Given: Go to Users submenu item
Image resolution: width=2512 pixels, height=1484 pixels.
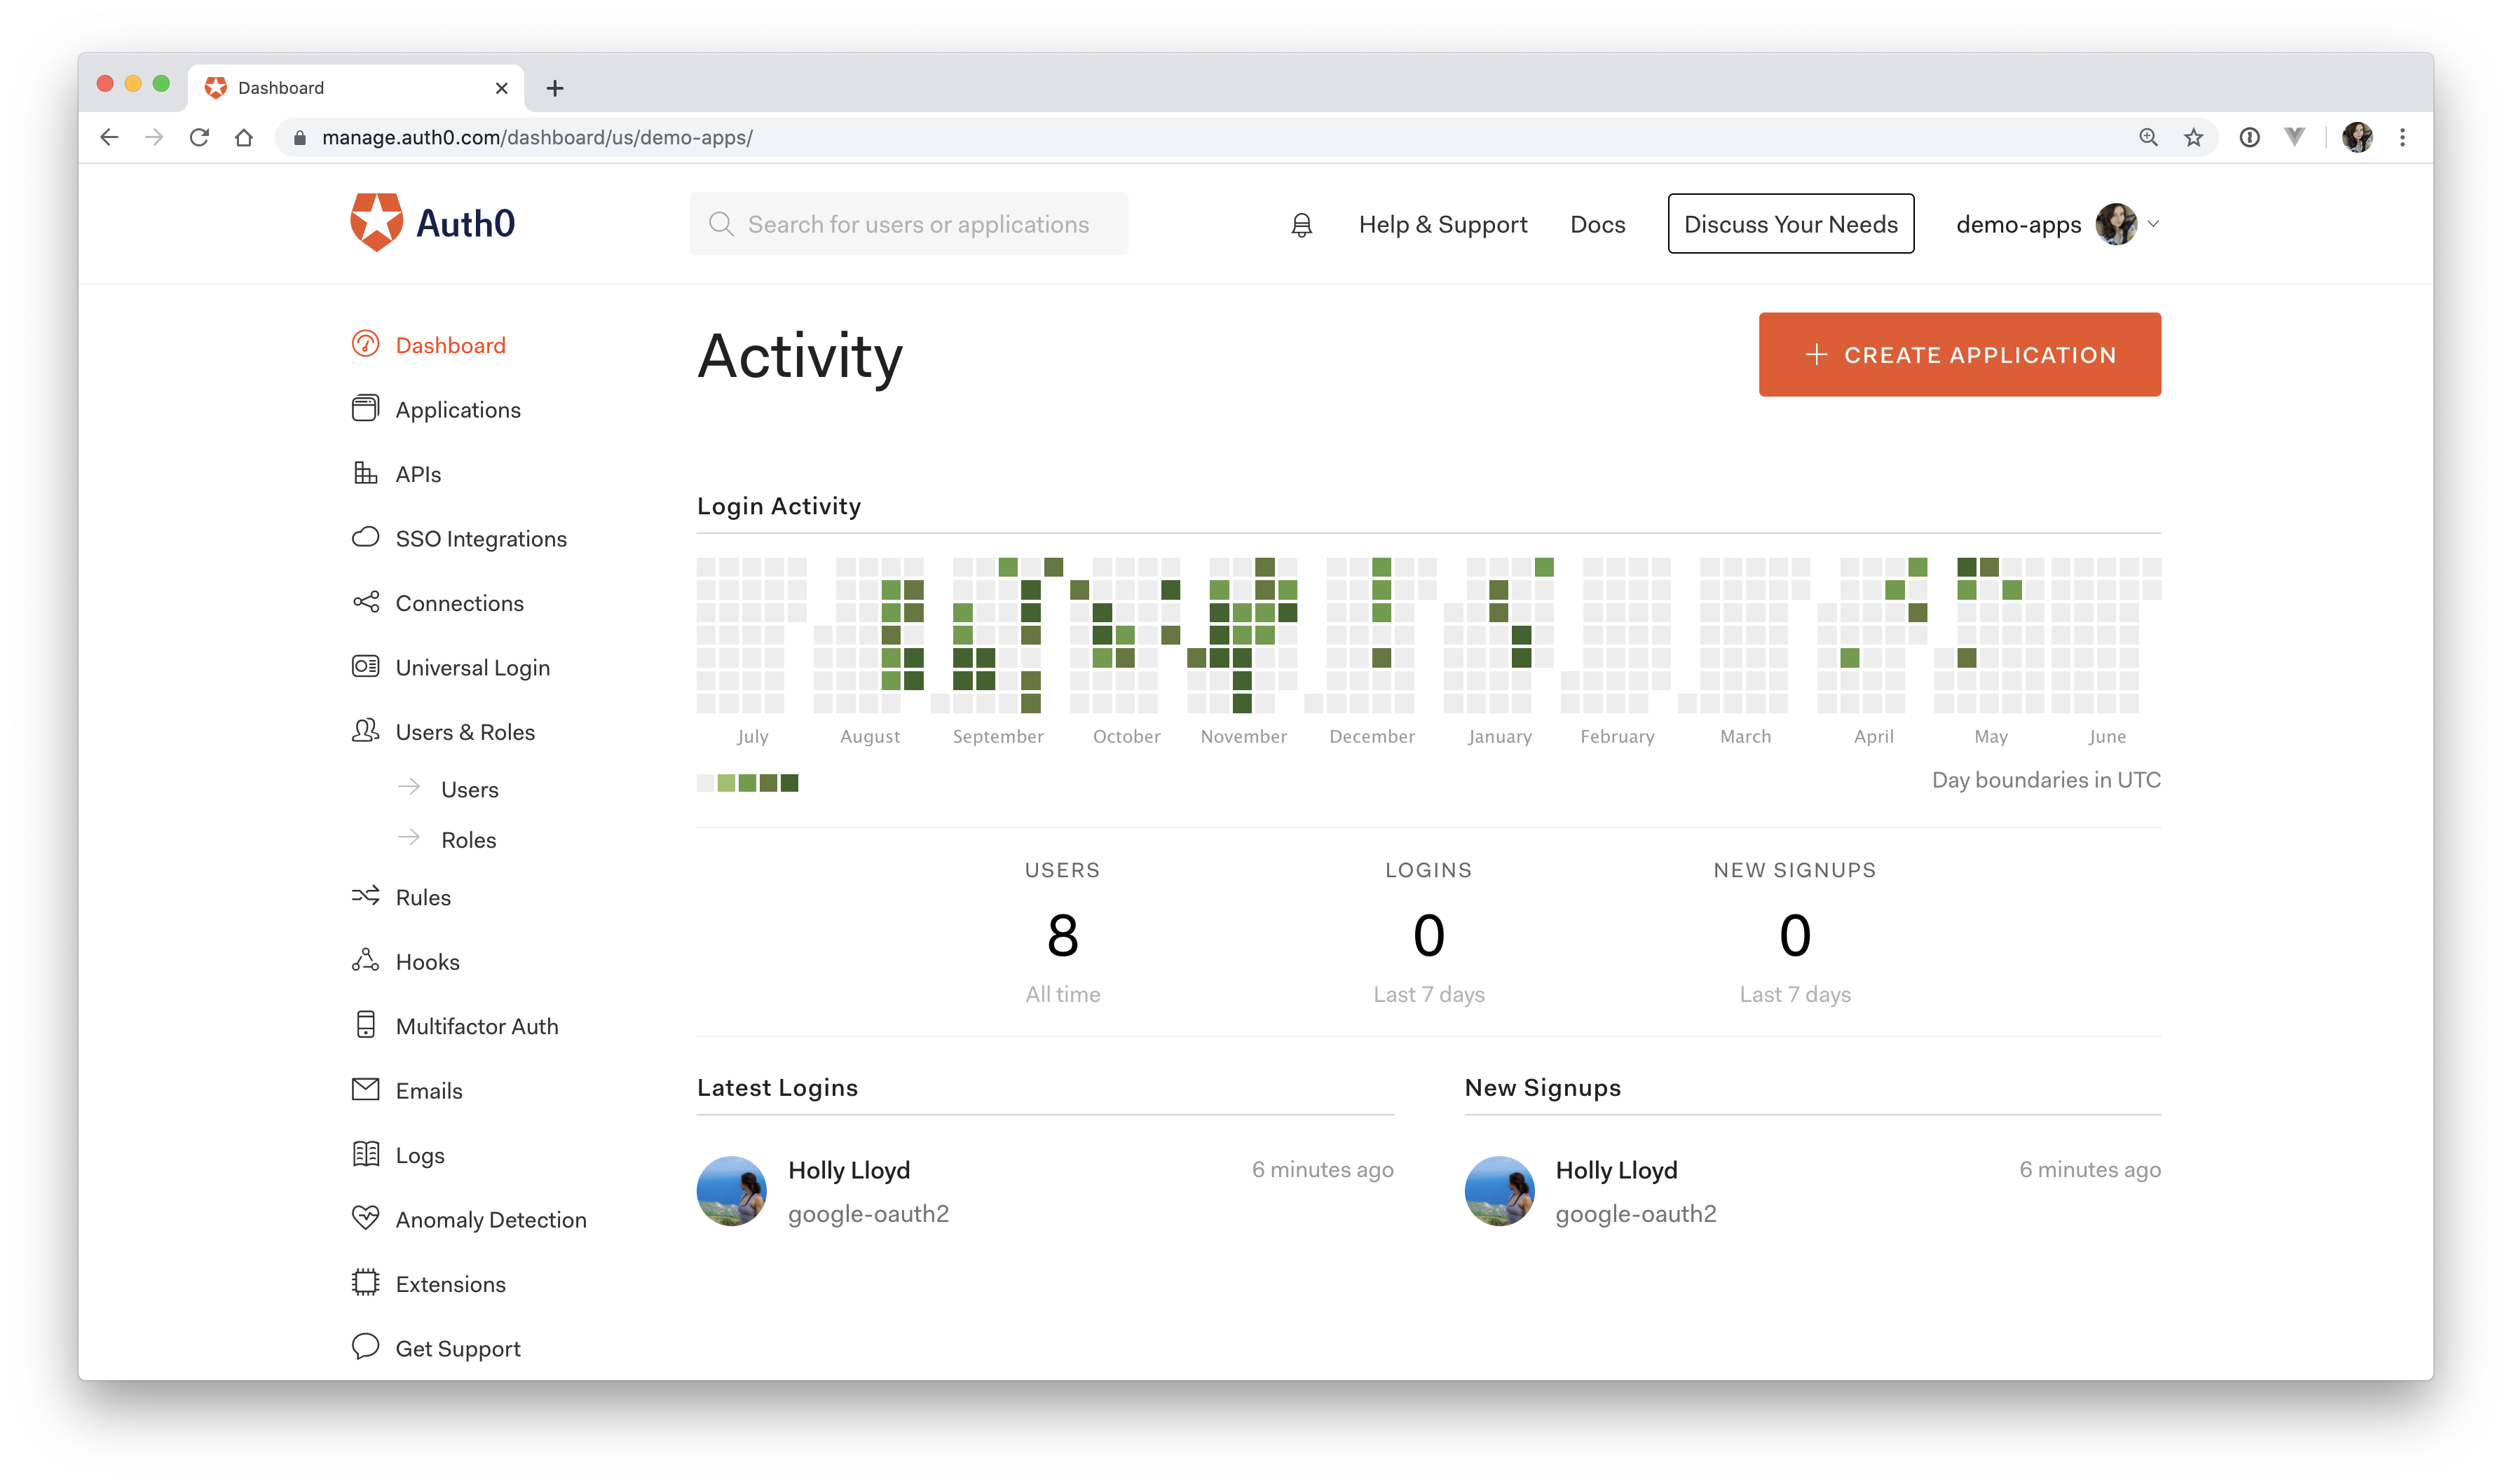Looking at the screenshot, I should point(469,790).
